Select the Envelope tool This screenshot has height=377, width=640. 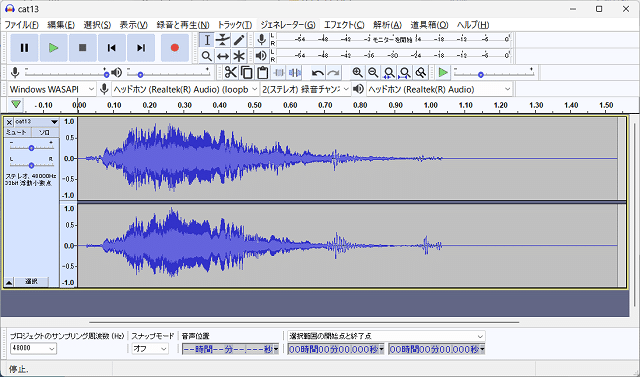coord(223,40)
